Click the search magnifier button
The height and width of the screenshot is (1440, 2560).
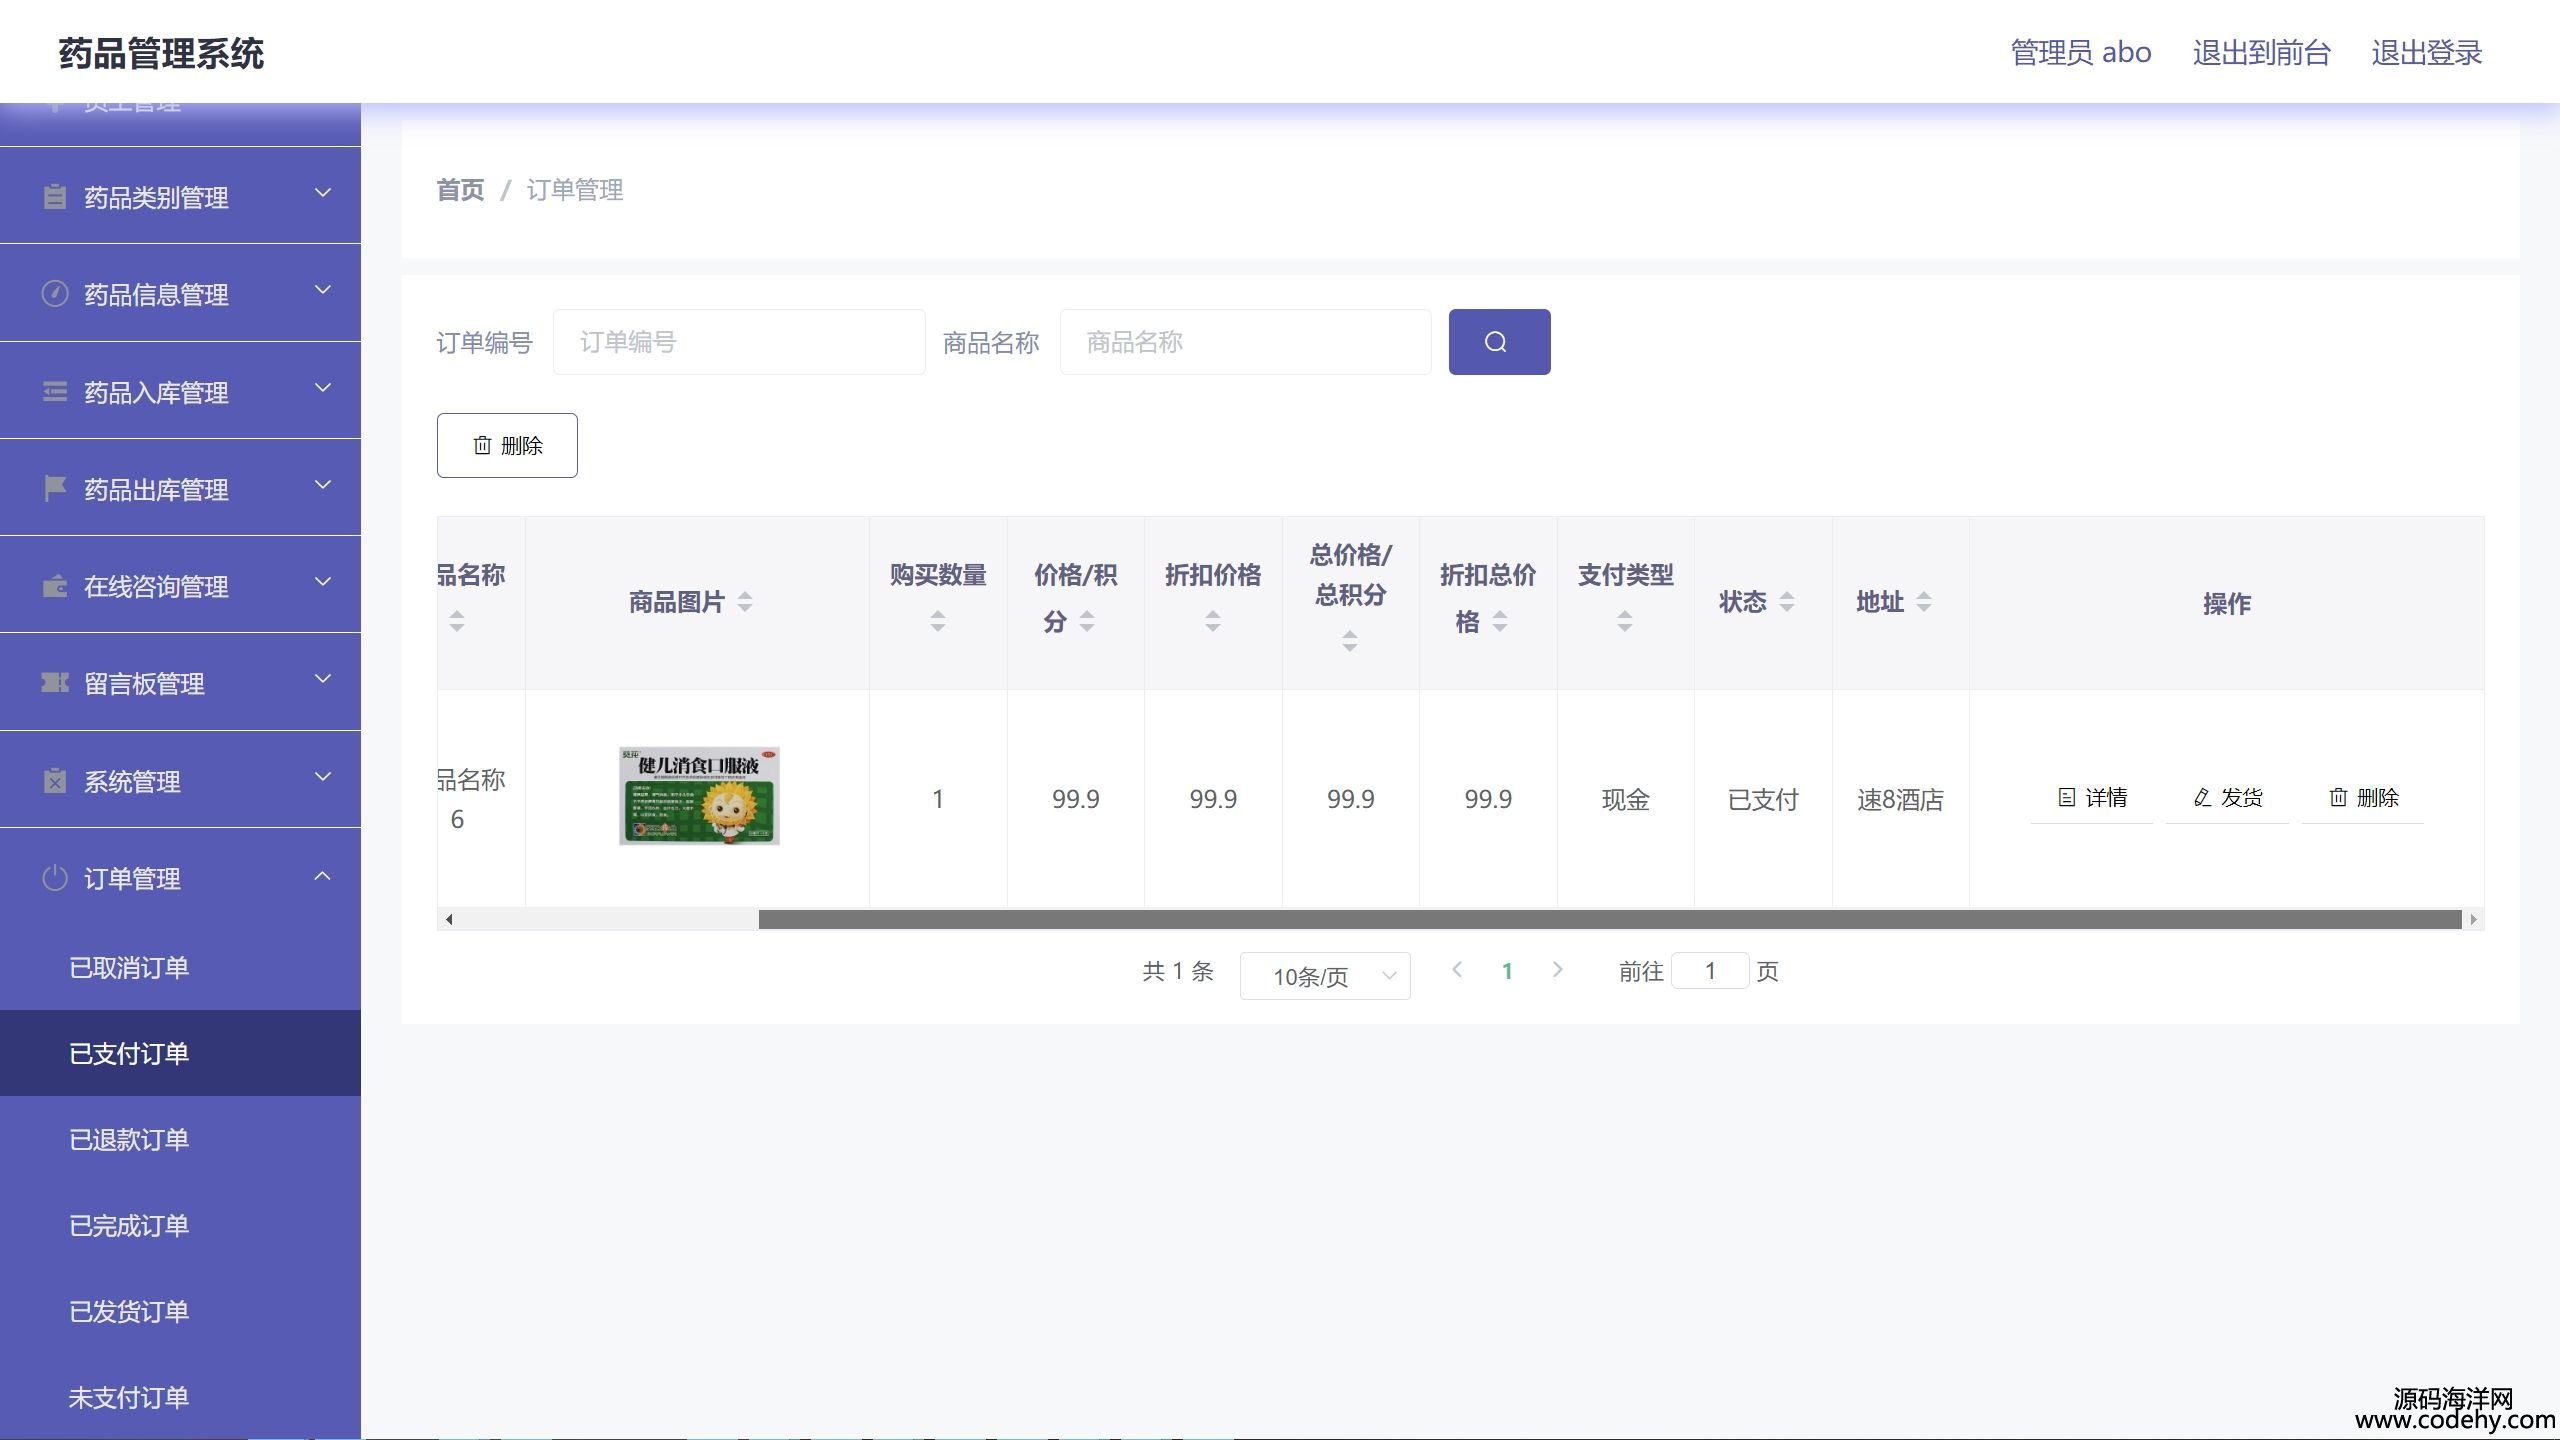click(x=1499, y=342)
